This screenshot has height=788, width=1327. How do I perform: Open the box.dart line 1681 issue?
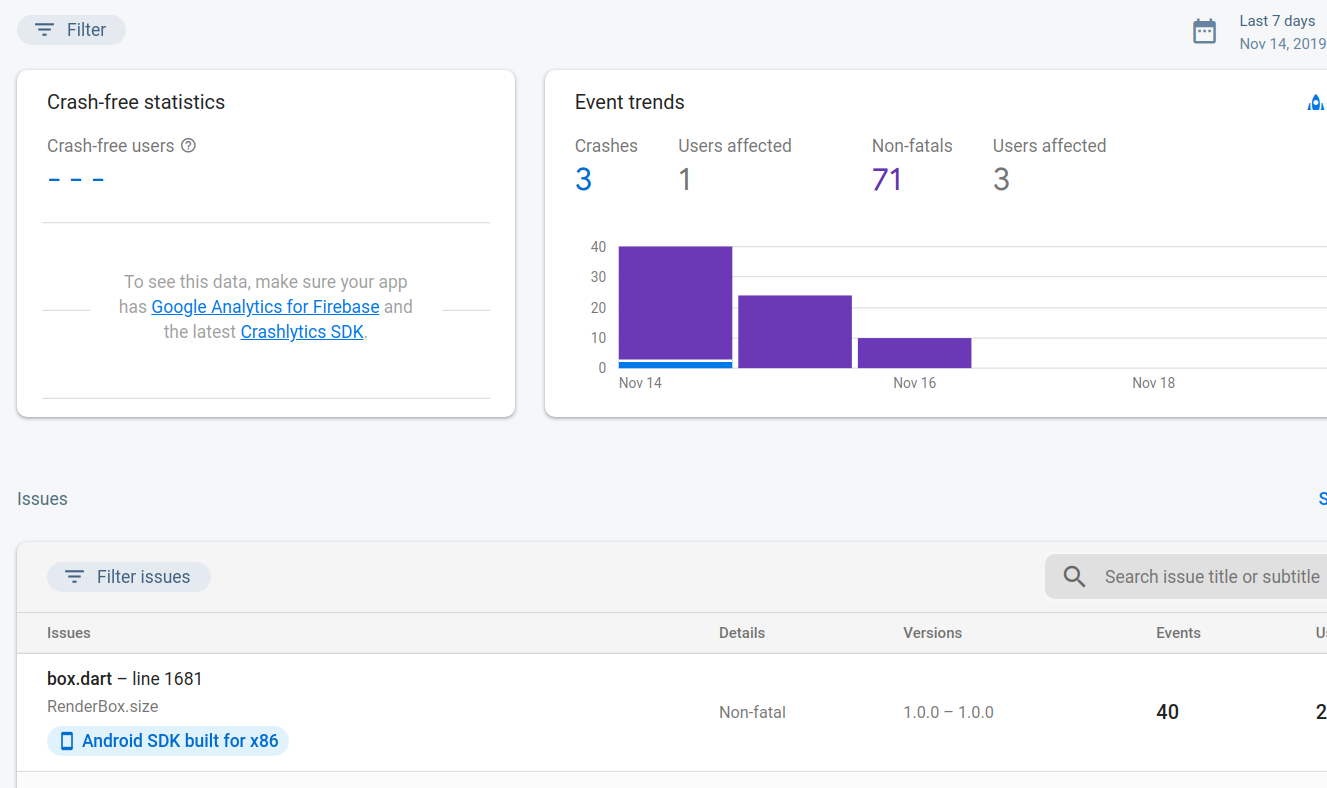point(125,679)
